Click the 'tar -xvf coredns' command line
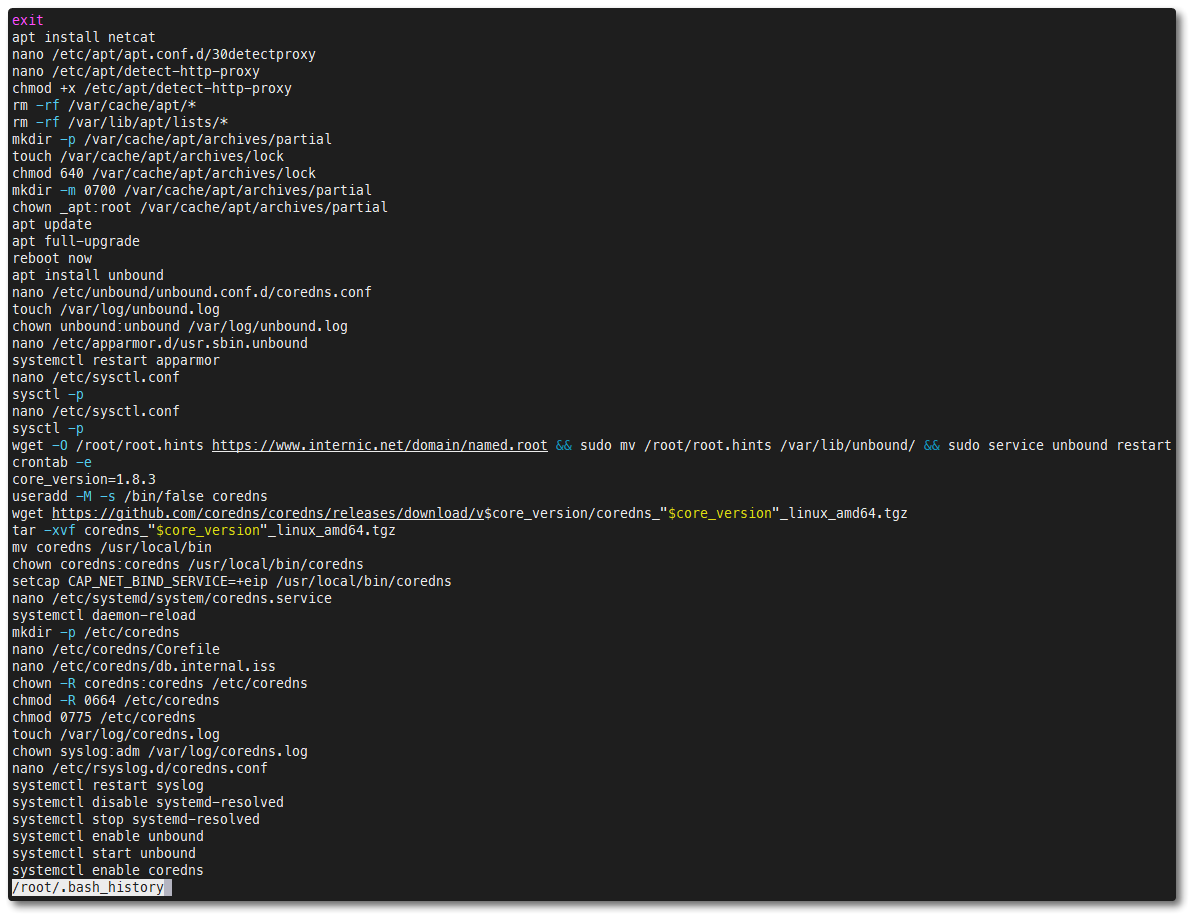 click(204, 530)
